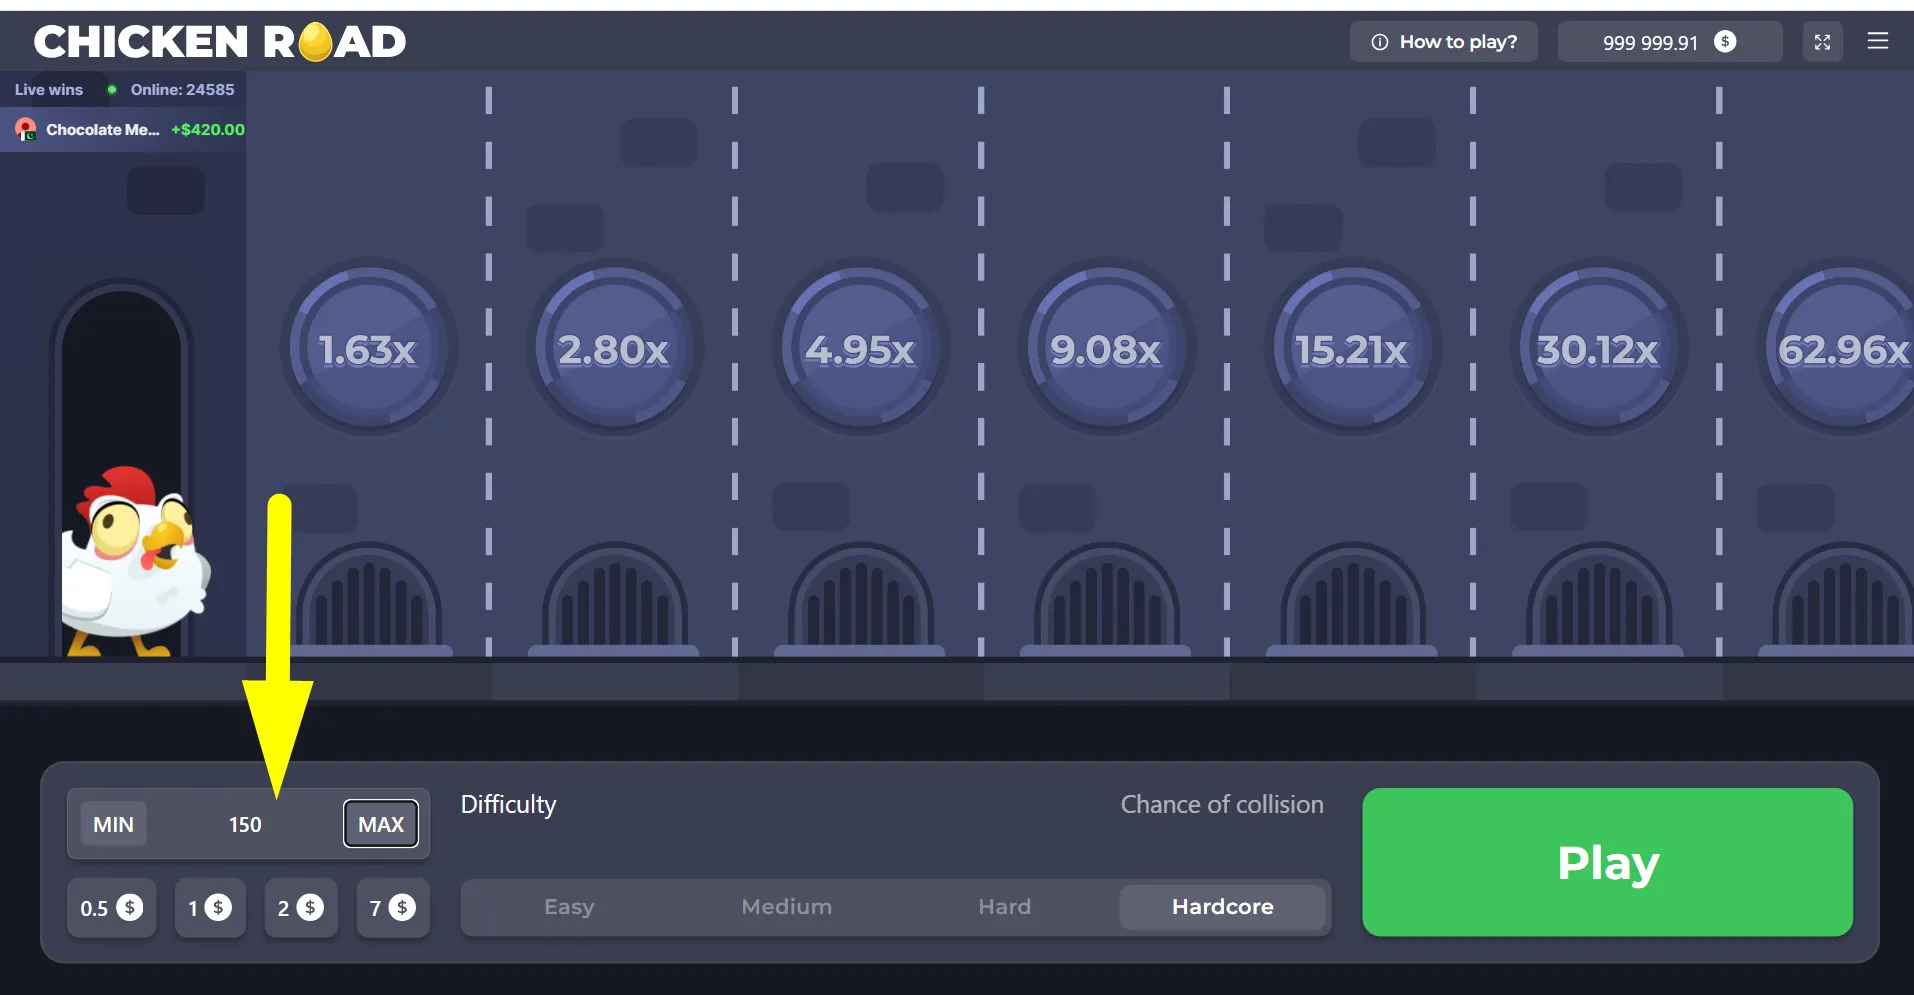1914x995 pixels.
Task: Click the 150 bet amount field
Action: pyautogui.click(x=245, y=824)
